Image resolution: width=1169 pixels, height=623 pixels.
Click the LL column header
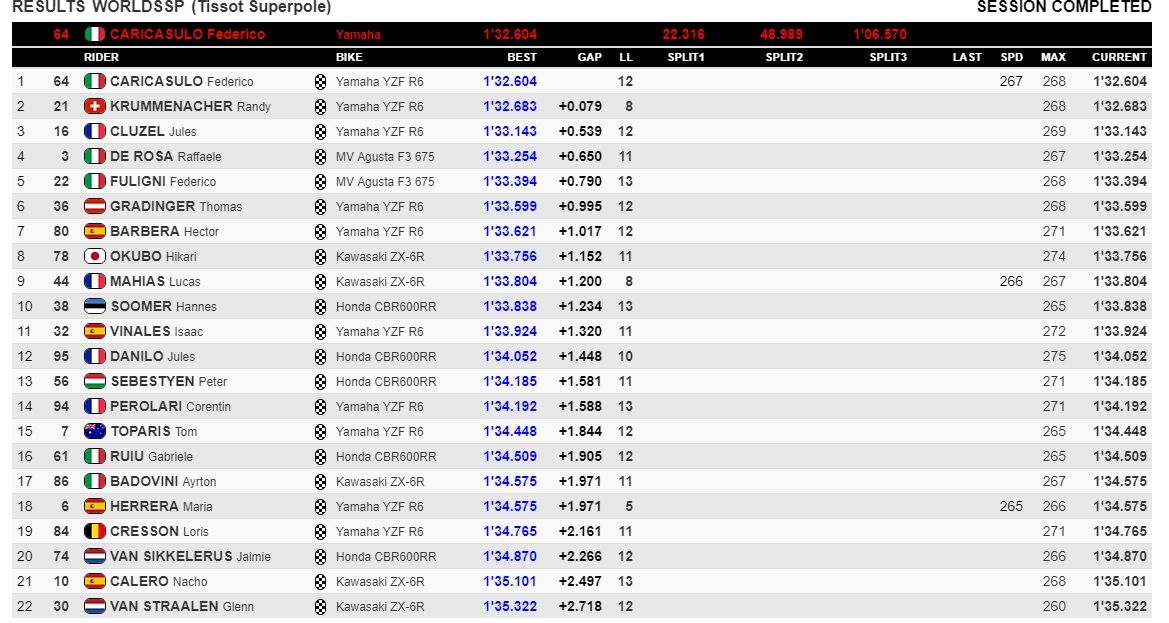pyautogui.click(x=626, y=57)
